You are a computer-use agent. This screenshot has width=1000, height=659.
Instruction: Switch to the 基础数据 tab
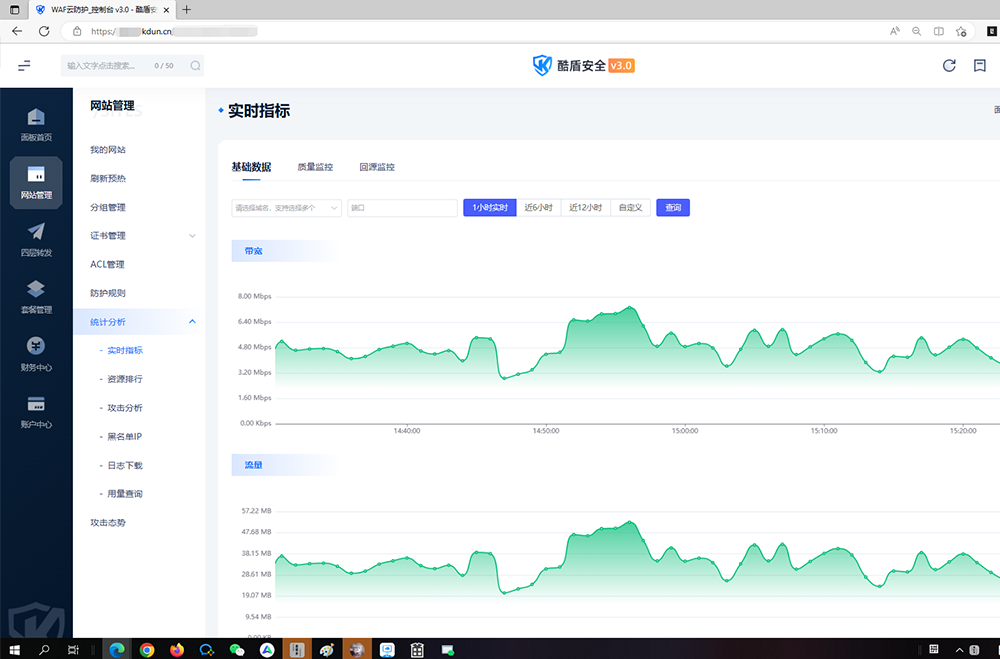click(251, 167)
